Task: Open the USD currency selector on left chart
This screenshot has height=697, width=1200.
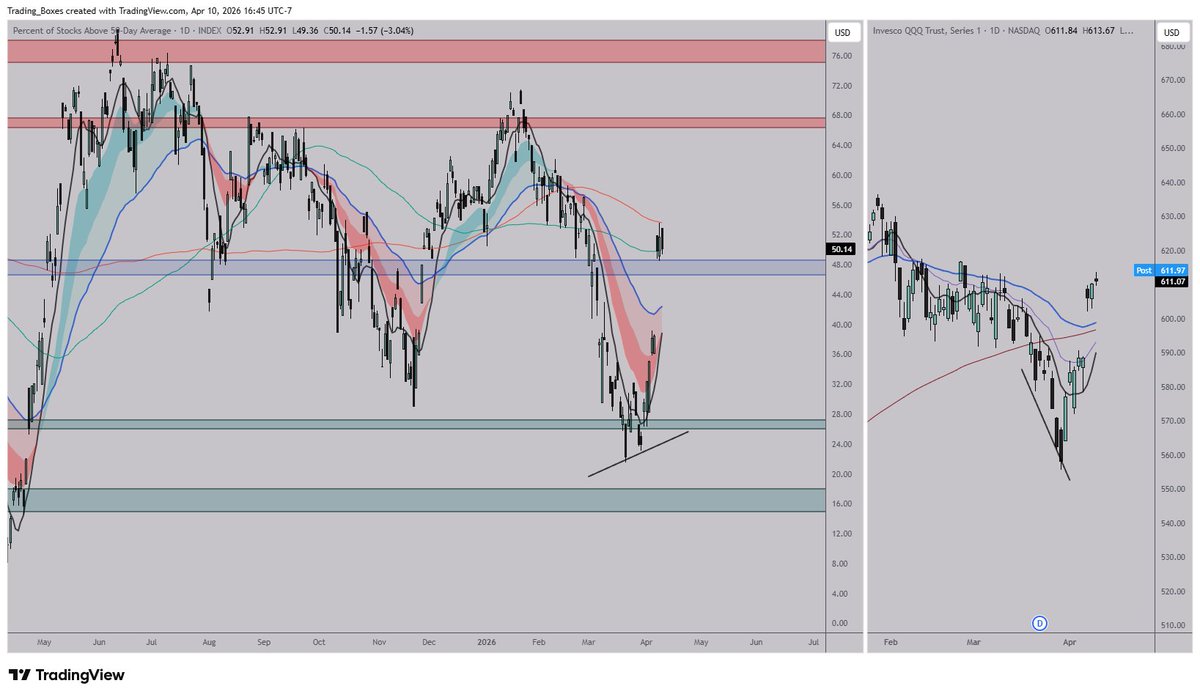Action: [x=843, y=33]
